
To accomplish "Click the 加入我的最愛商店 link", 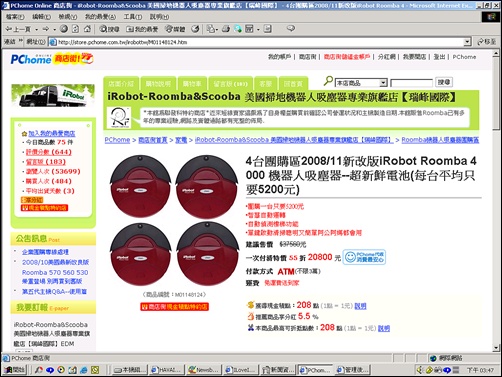I will pos(52,133).
